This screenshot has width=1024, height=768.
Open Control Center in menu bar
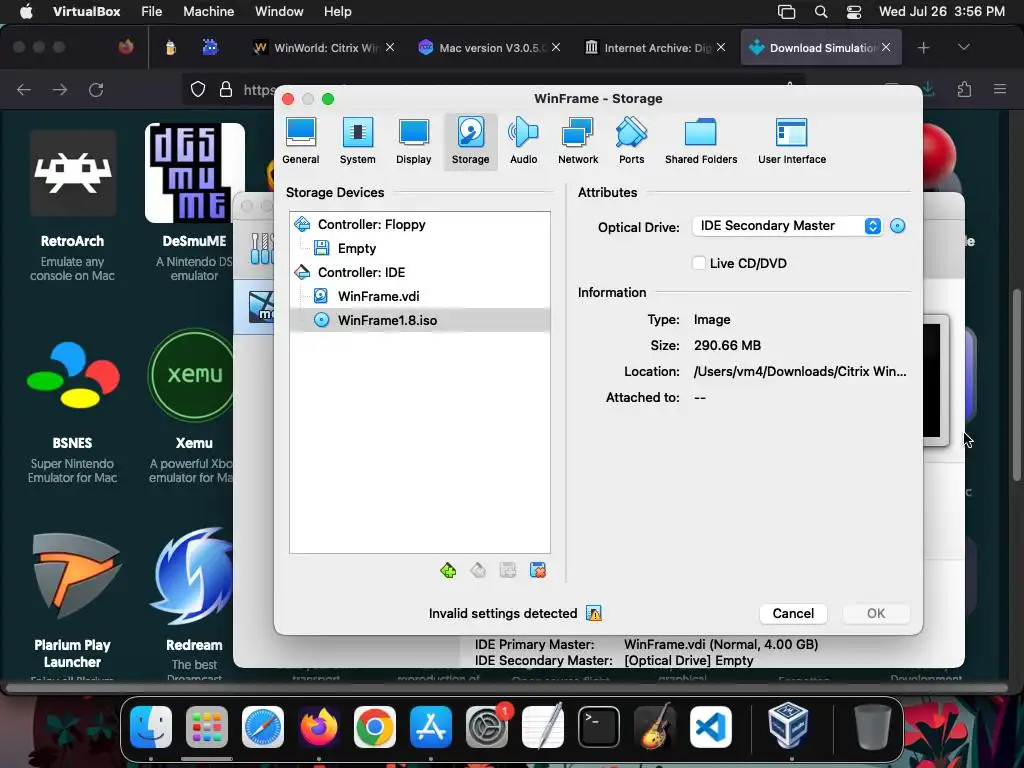(854, 12)
